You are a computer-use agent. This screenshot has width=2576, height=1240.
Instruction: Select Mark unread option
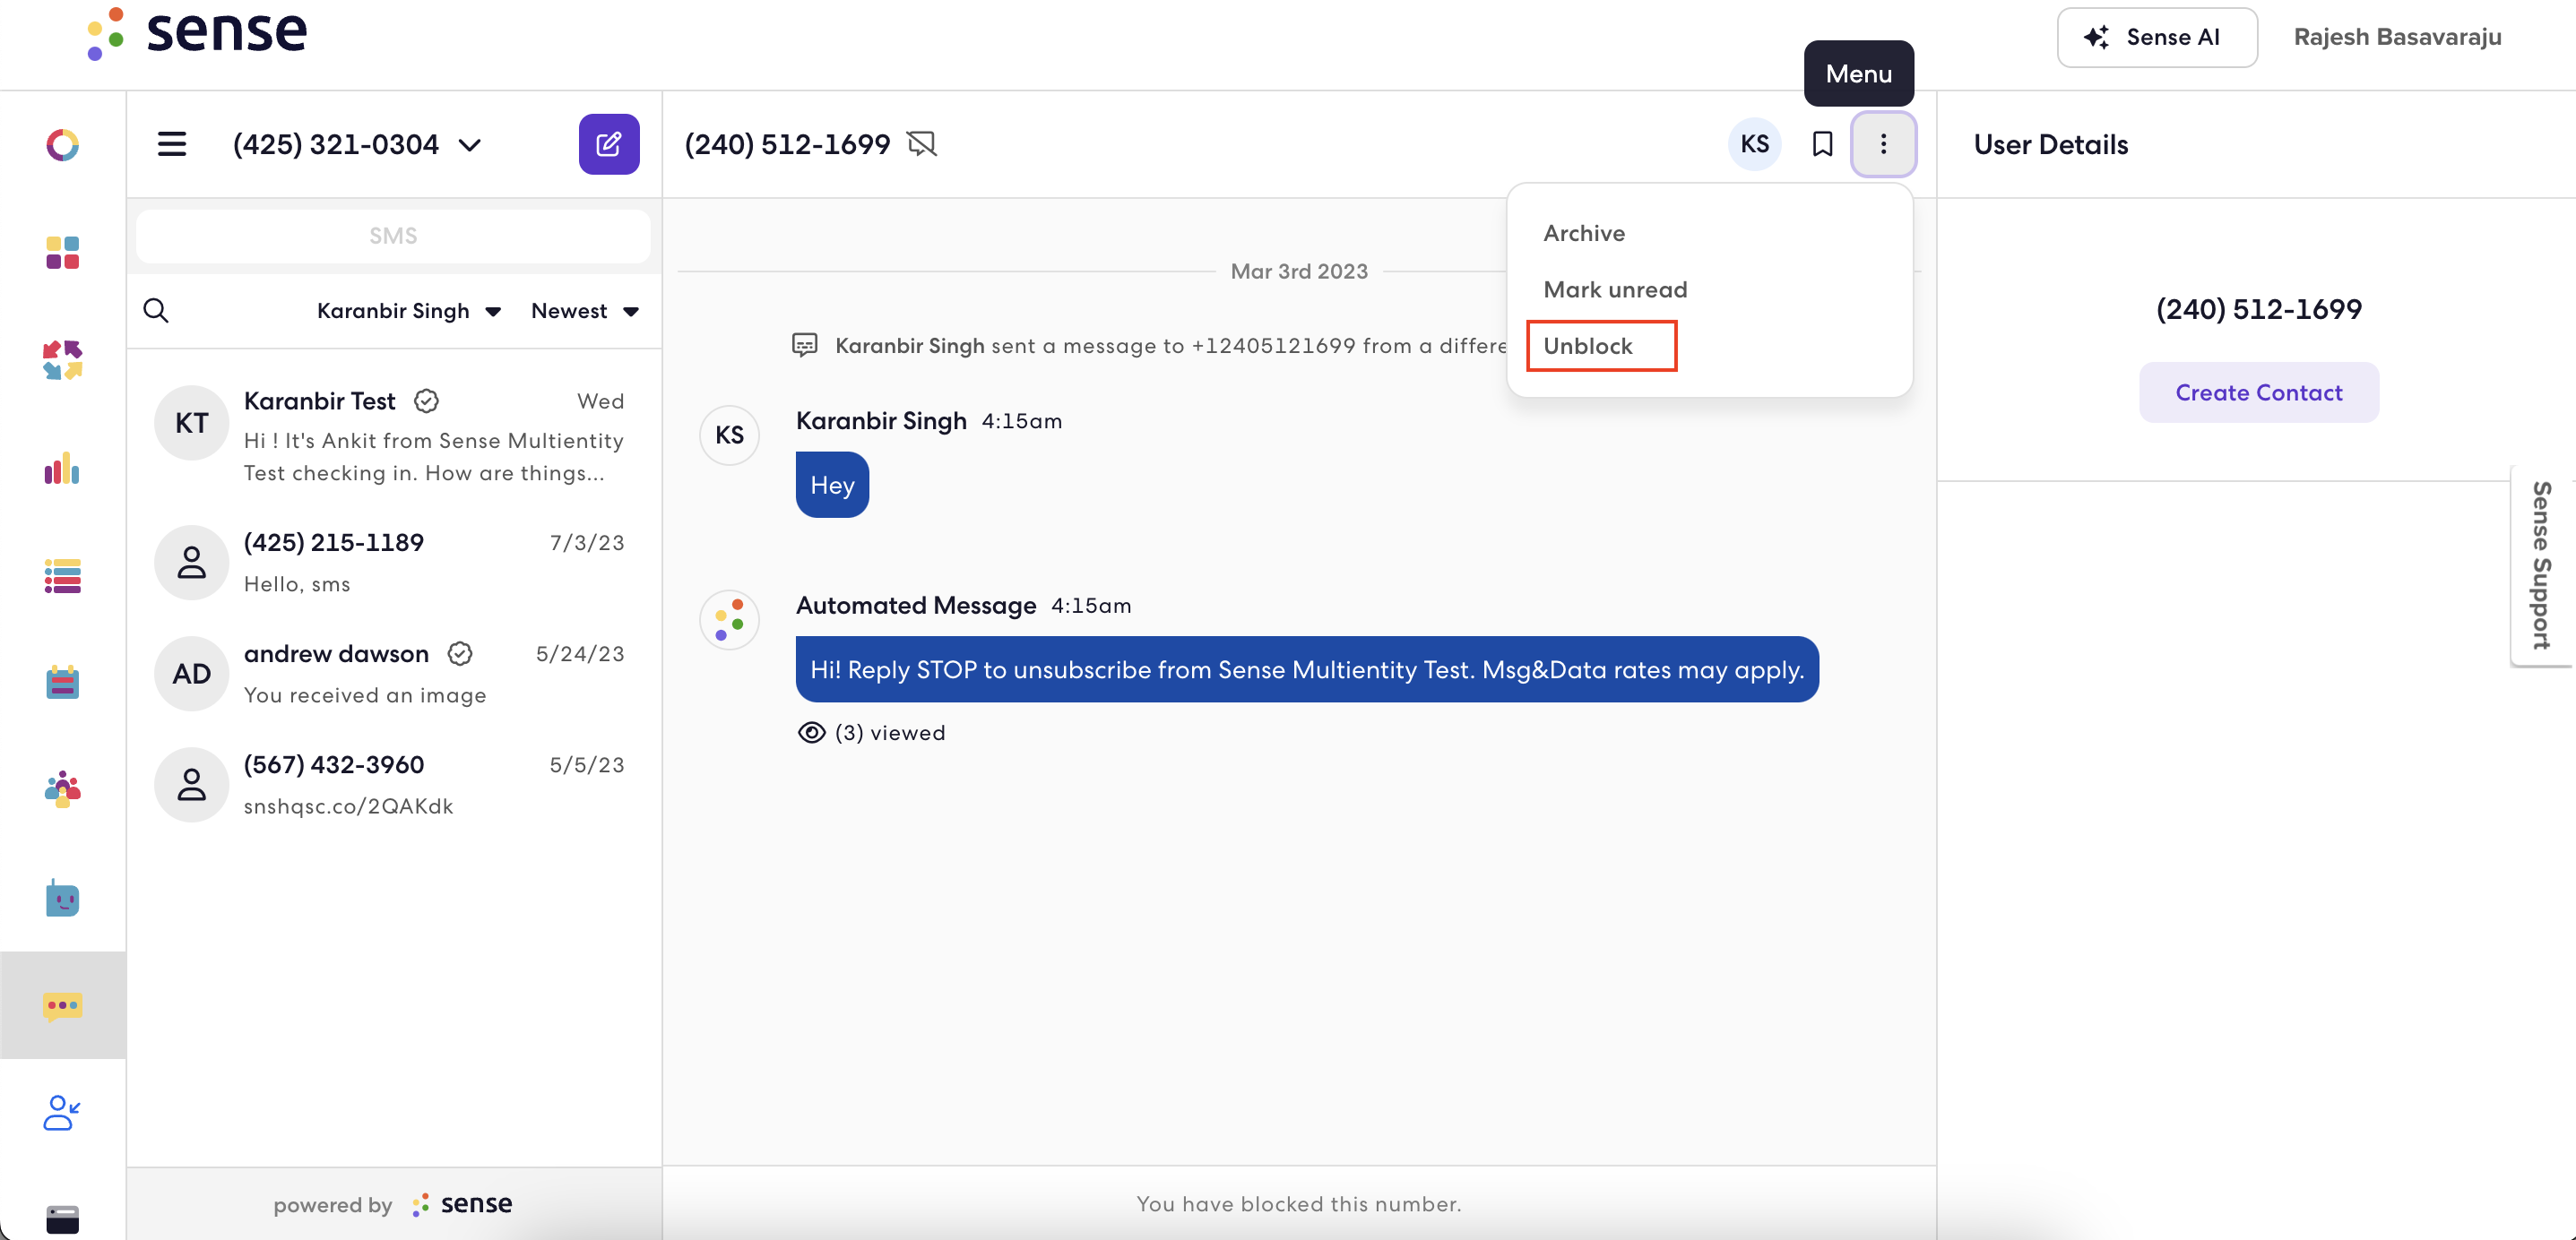point(1615,290)
